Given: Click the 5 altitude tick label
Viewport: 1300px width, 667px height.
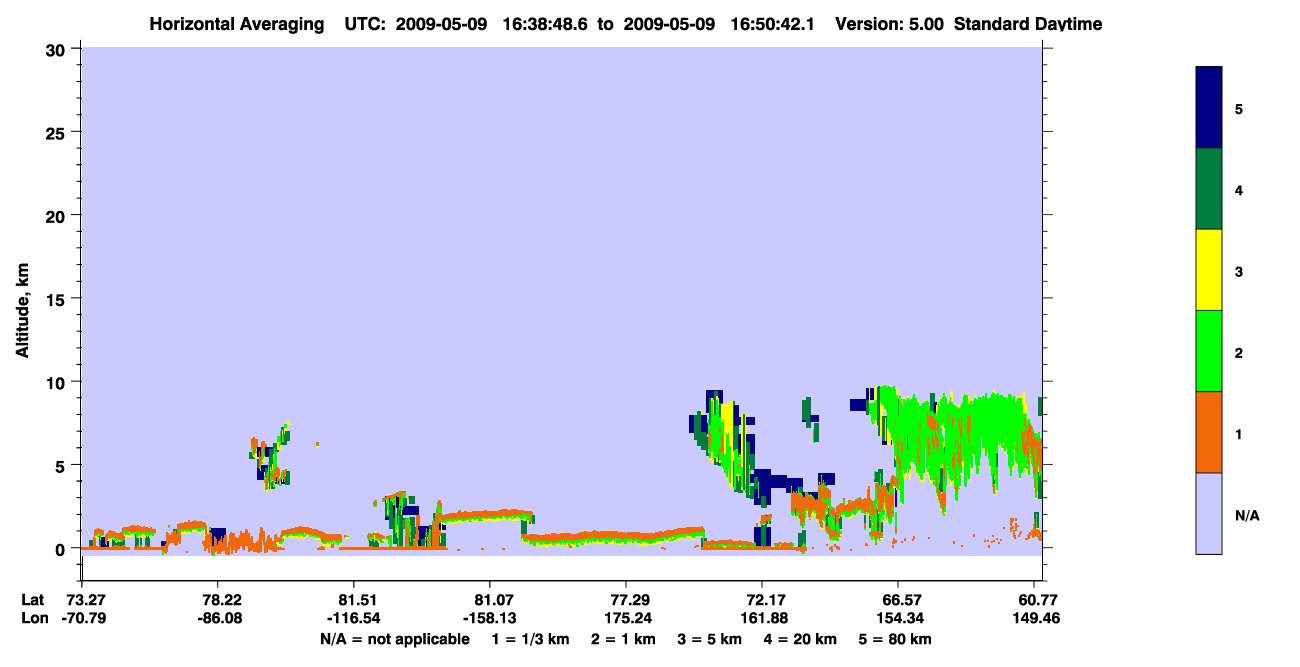Looking at the screenshot, I should [x=63, y=465].
